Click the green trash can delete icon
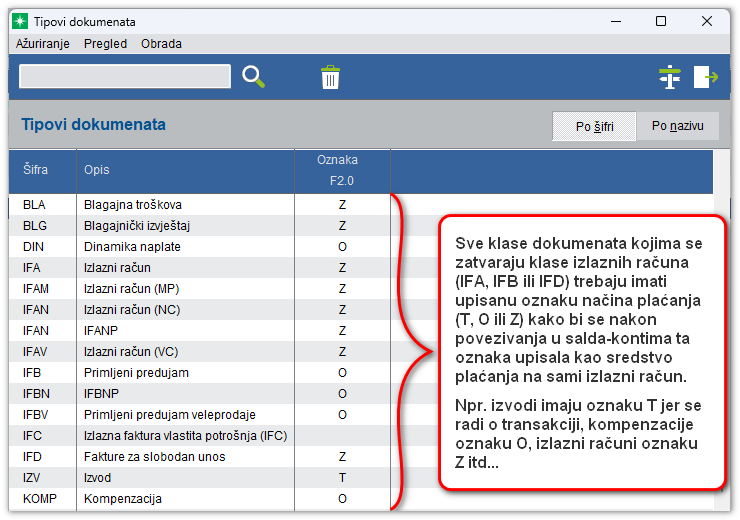This screenshot has width=740, height=520. coord(330,77)
